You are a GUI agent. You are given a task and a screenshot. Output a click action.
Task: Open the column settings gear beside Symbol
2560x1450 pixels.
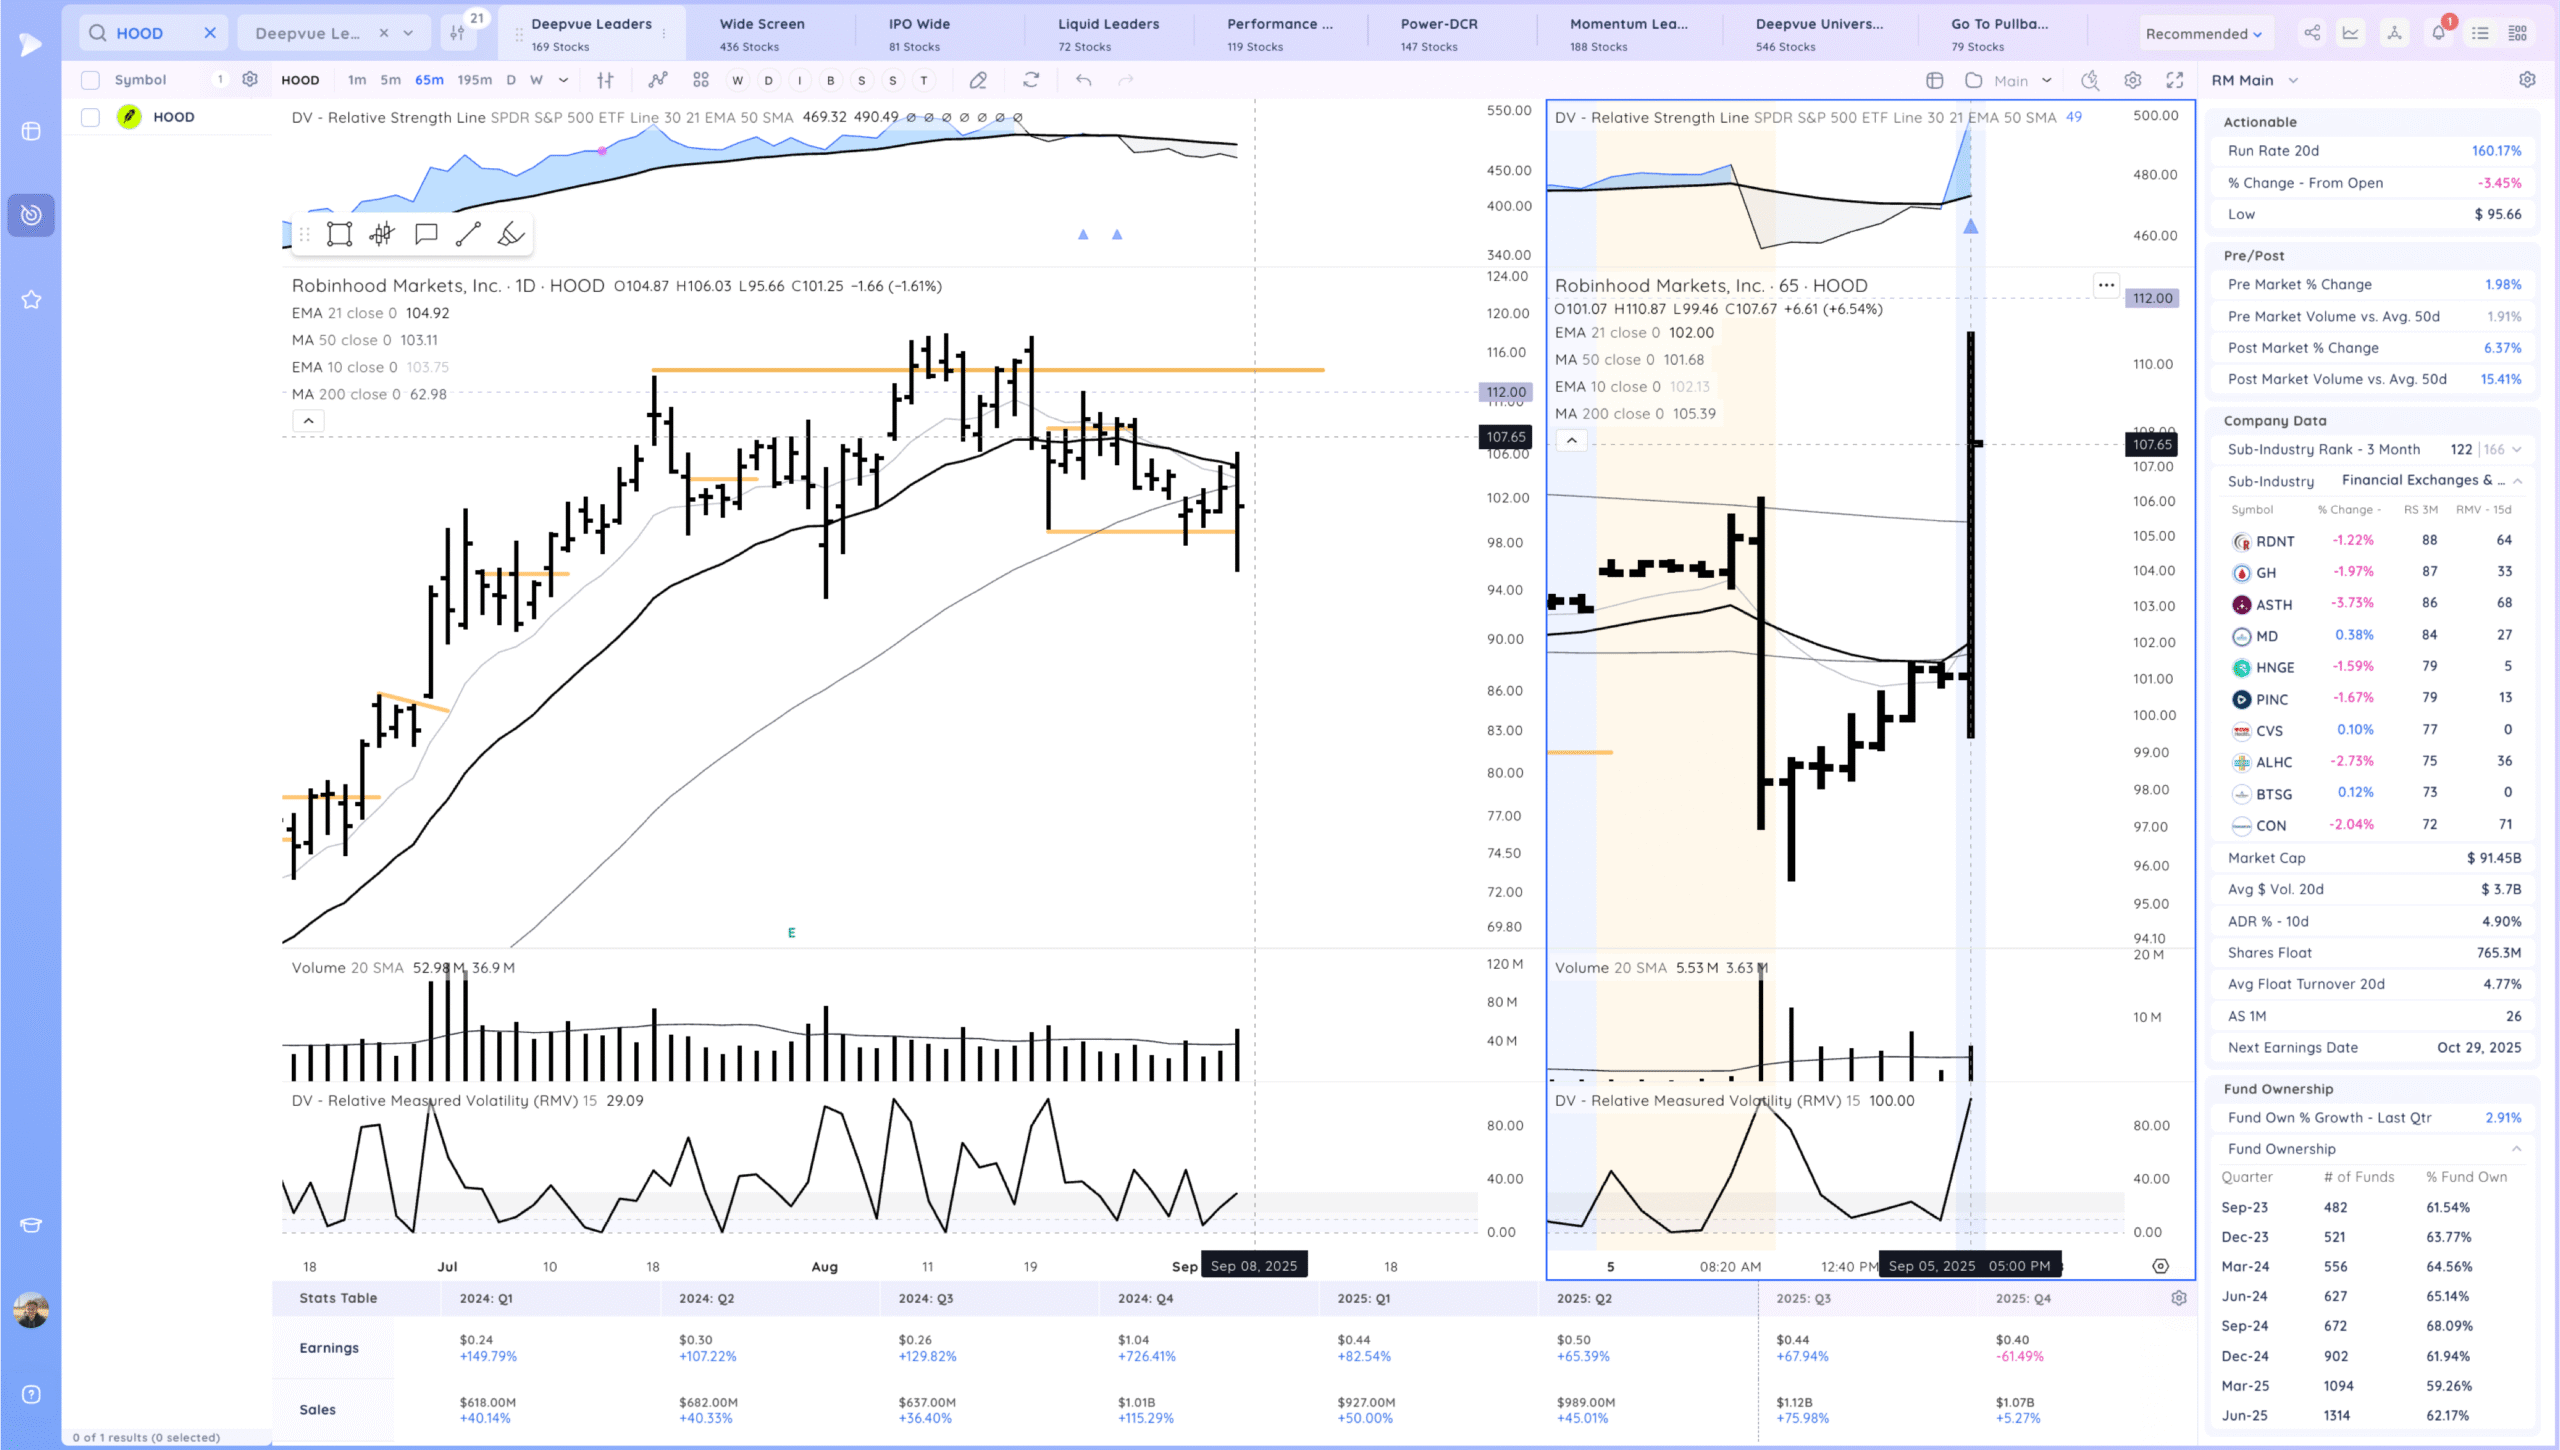pos(250,79)
